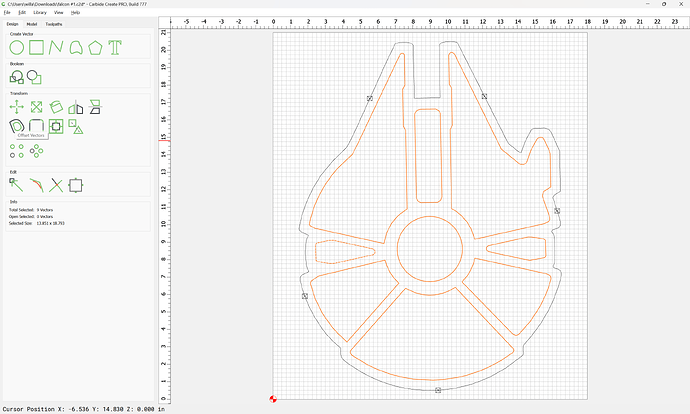Open the Corner rounding tool
This screenshot has width=690, height=414.
tap(36, 126)
